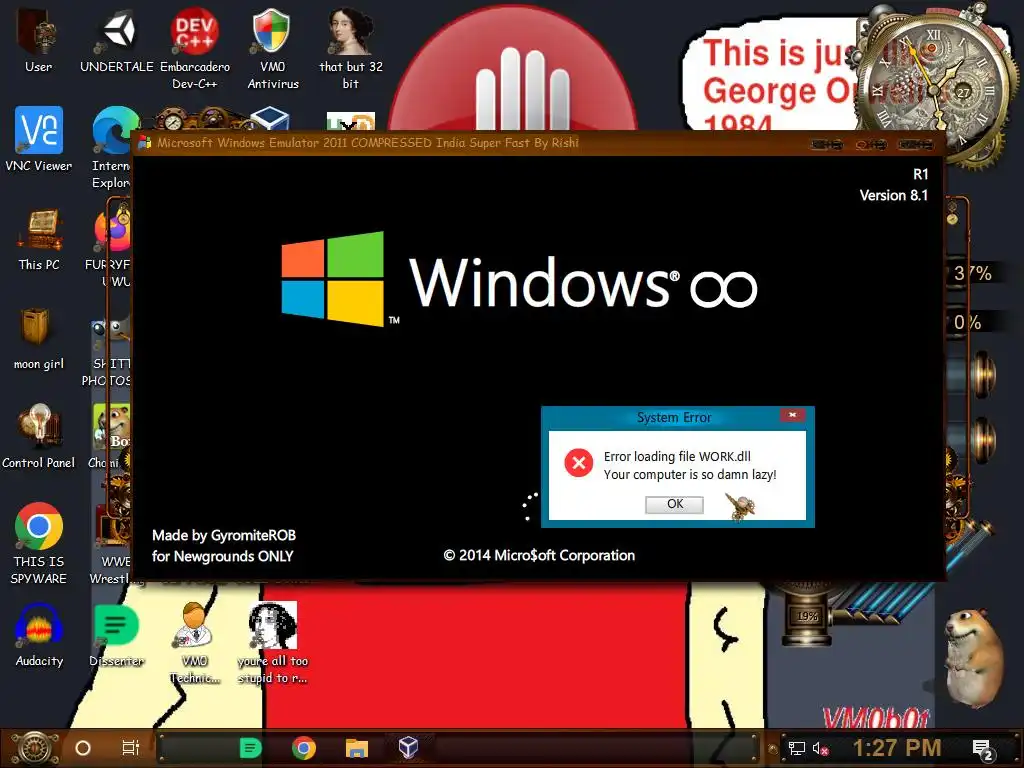The image size is (1024, 768).
Task: Click the muted volume tray icon
Action: click(820, 748)
